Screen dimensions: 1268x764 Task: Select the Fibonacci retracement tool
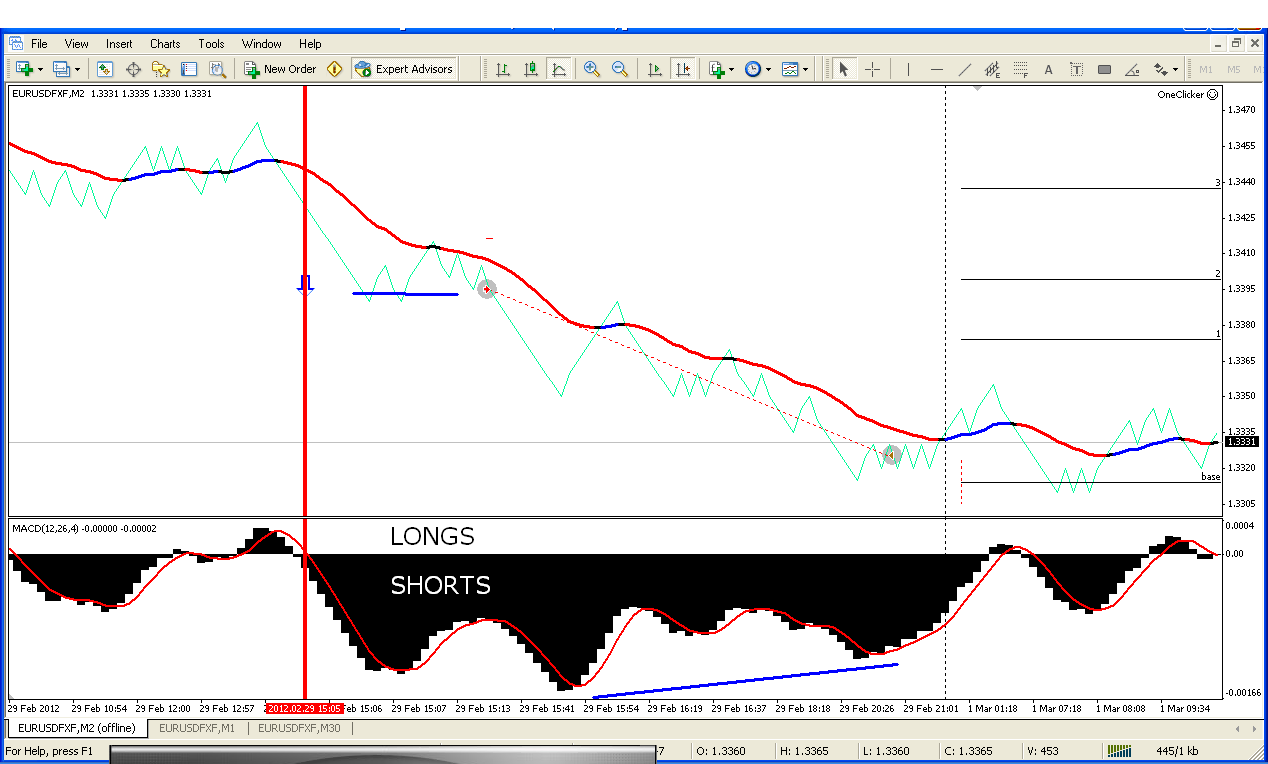[x=1021, y=69]
